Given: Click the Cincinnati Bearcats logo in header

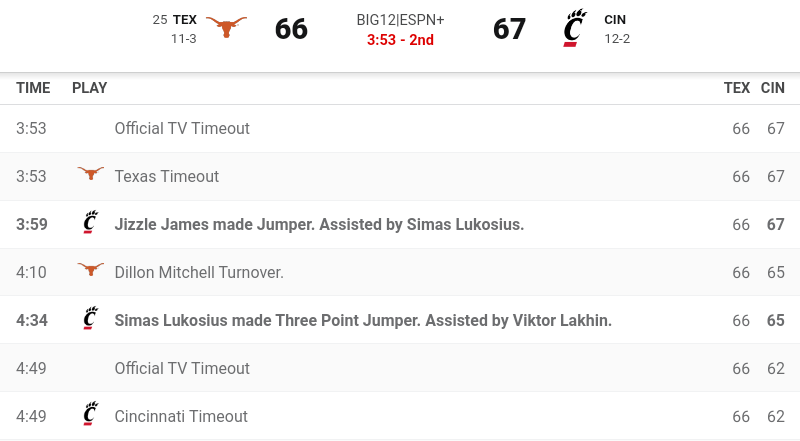Looking at the screenshot, I should [x=573, y=28].
